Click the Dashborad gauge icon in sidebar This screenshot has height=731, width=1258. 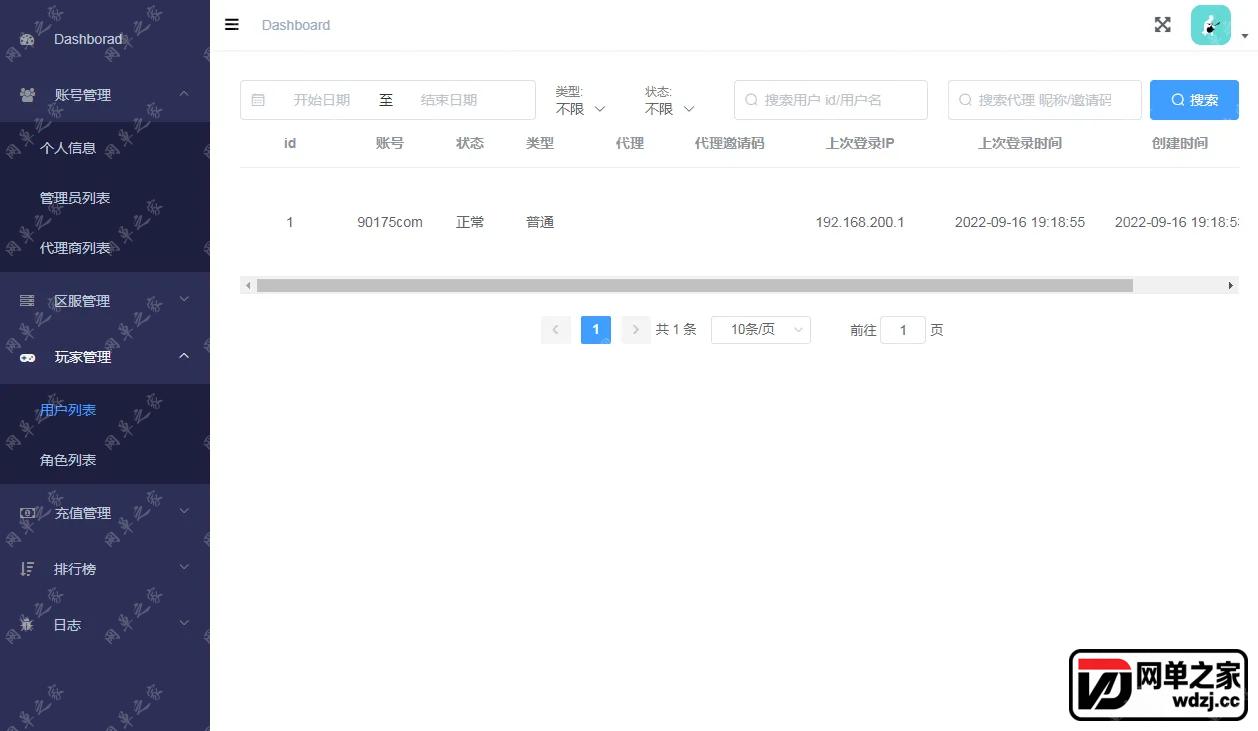pos(28,40)
